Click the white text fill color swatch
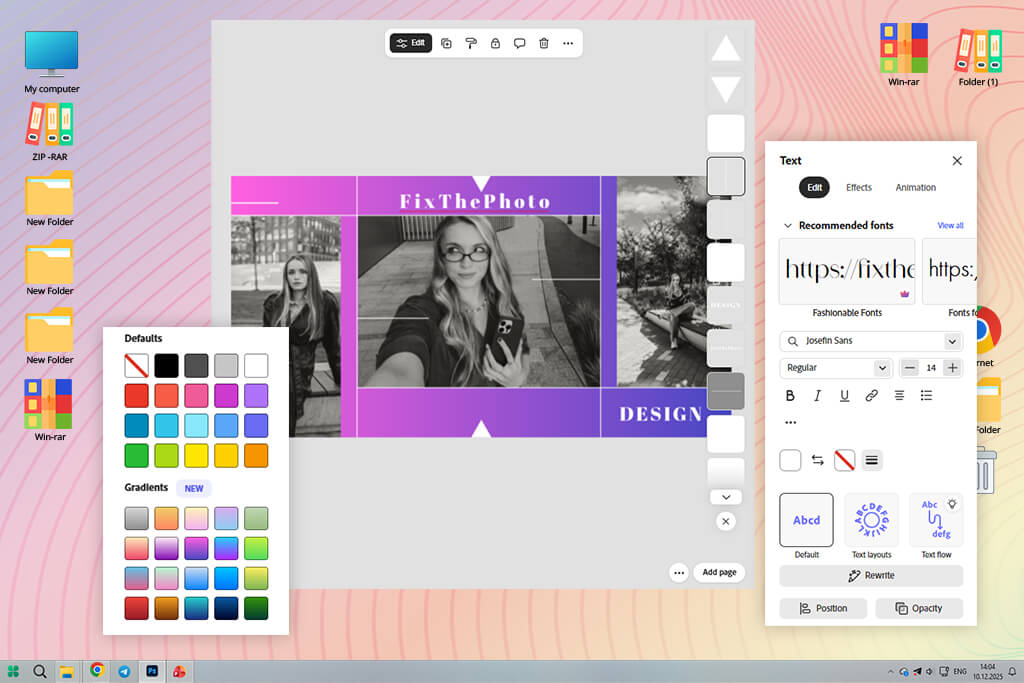This screenshot has height=683, width=1024. pos(790,460)
